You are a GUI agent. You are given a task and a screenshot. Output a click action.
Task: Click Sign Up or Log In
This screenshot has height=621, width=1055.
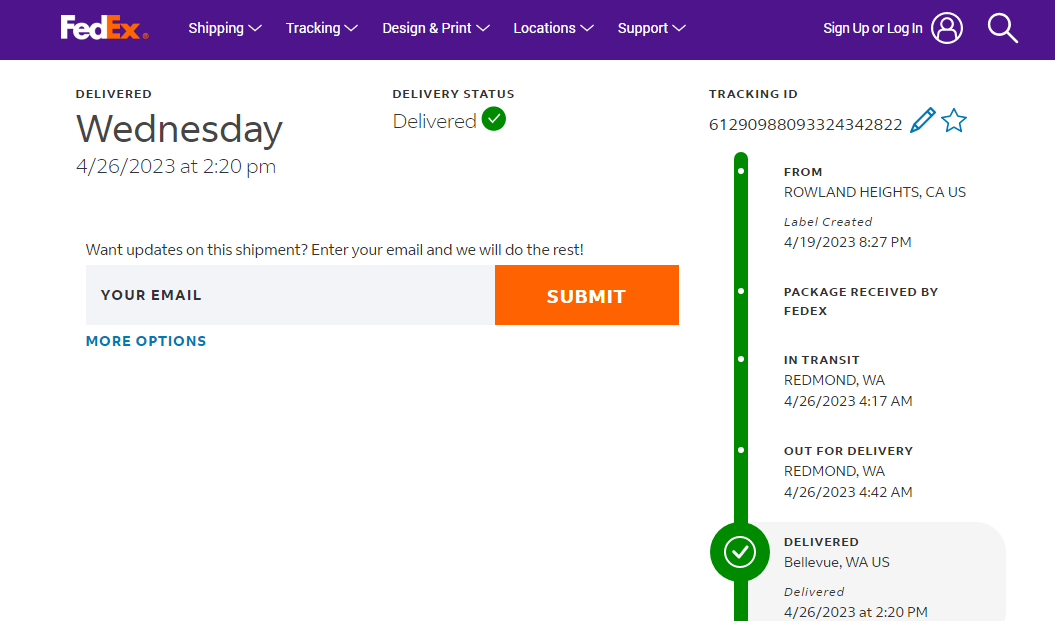tap(872, 28)
